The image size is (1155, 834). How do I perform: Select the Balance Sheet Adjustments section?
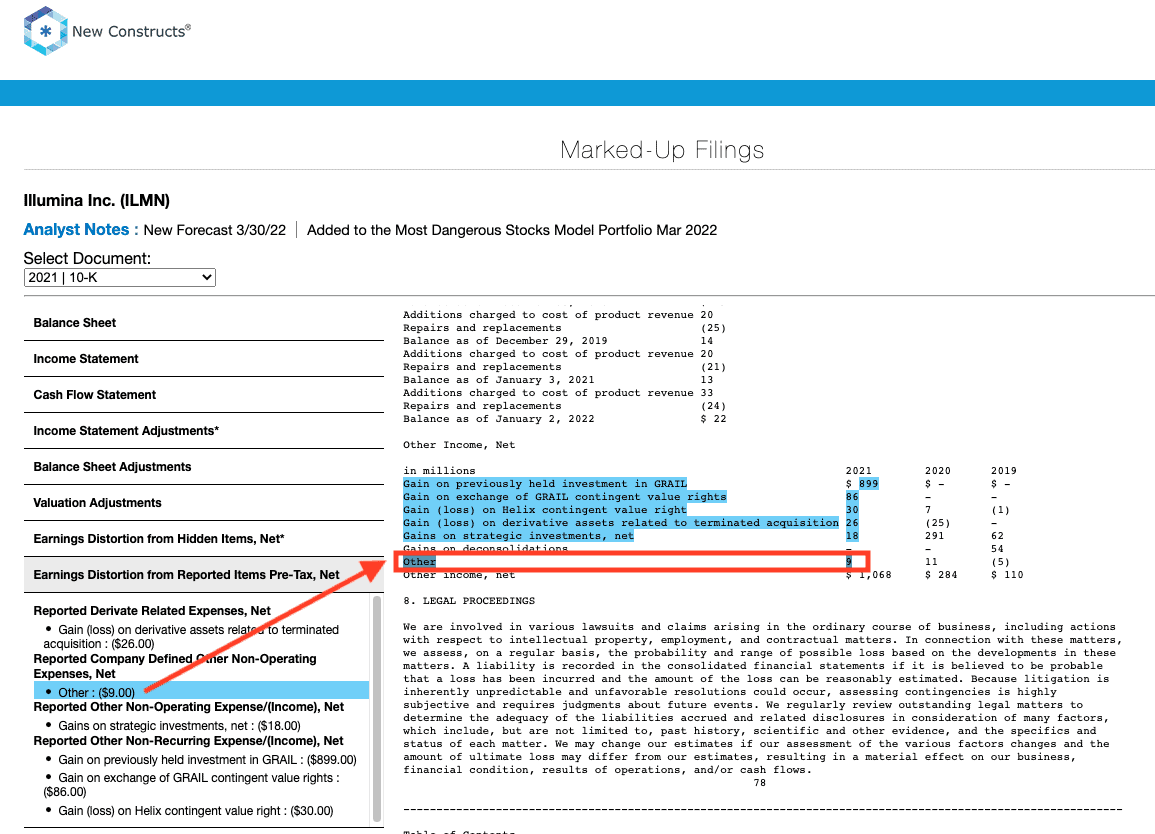click(x=204, y=467)
